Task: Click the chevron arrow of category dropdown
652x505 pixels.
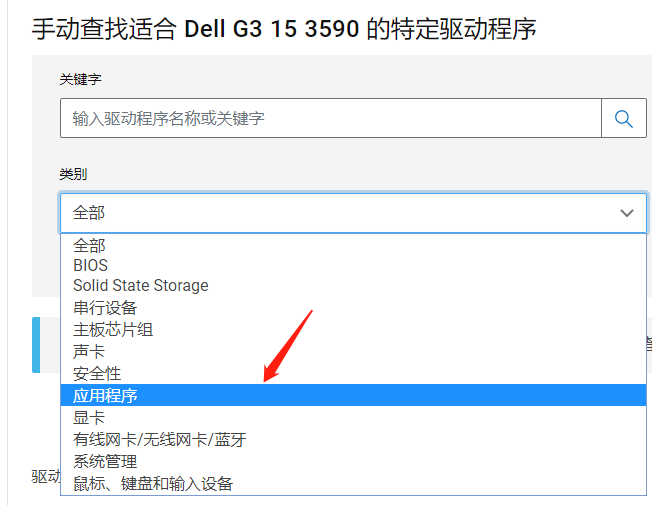Action: [x=627, y=213]
